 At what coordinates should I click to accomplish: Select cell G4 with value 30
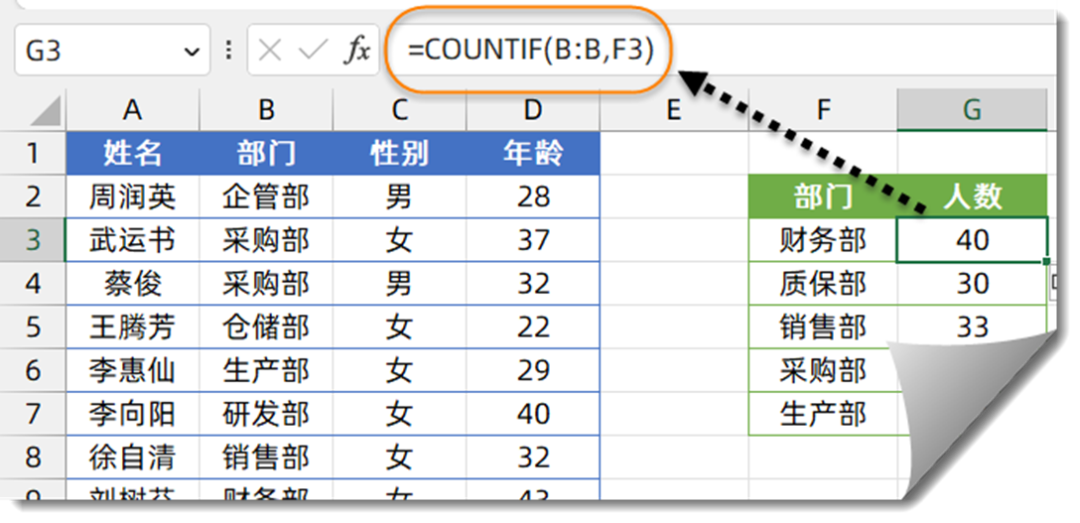pos(972,284)
